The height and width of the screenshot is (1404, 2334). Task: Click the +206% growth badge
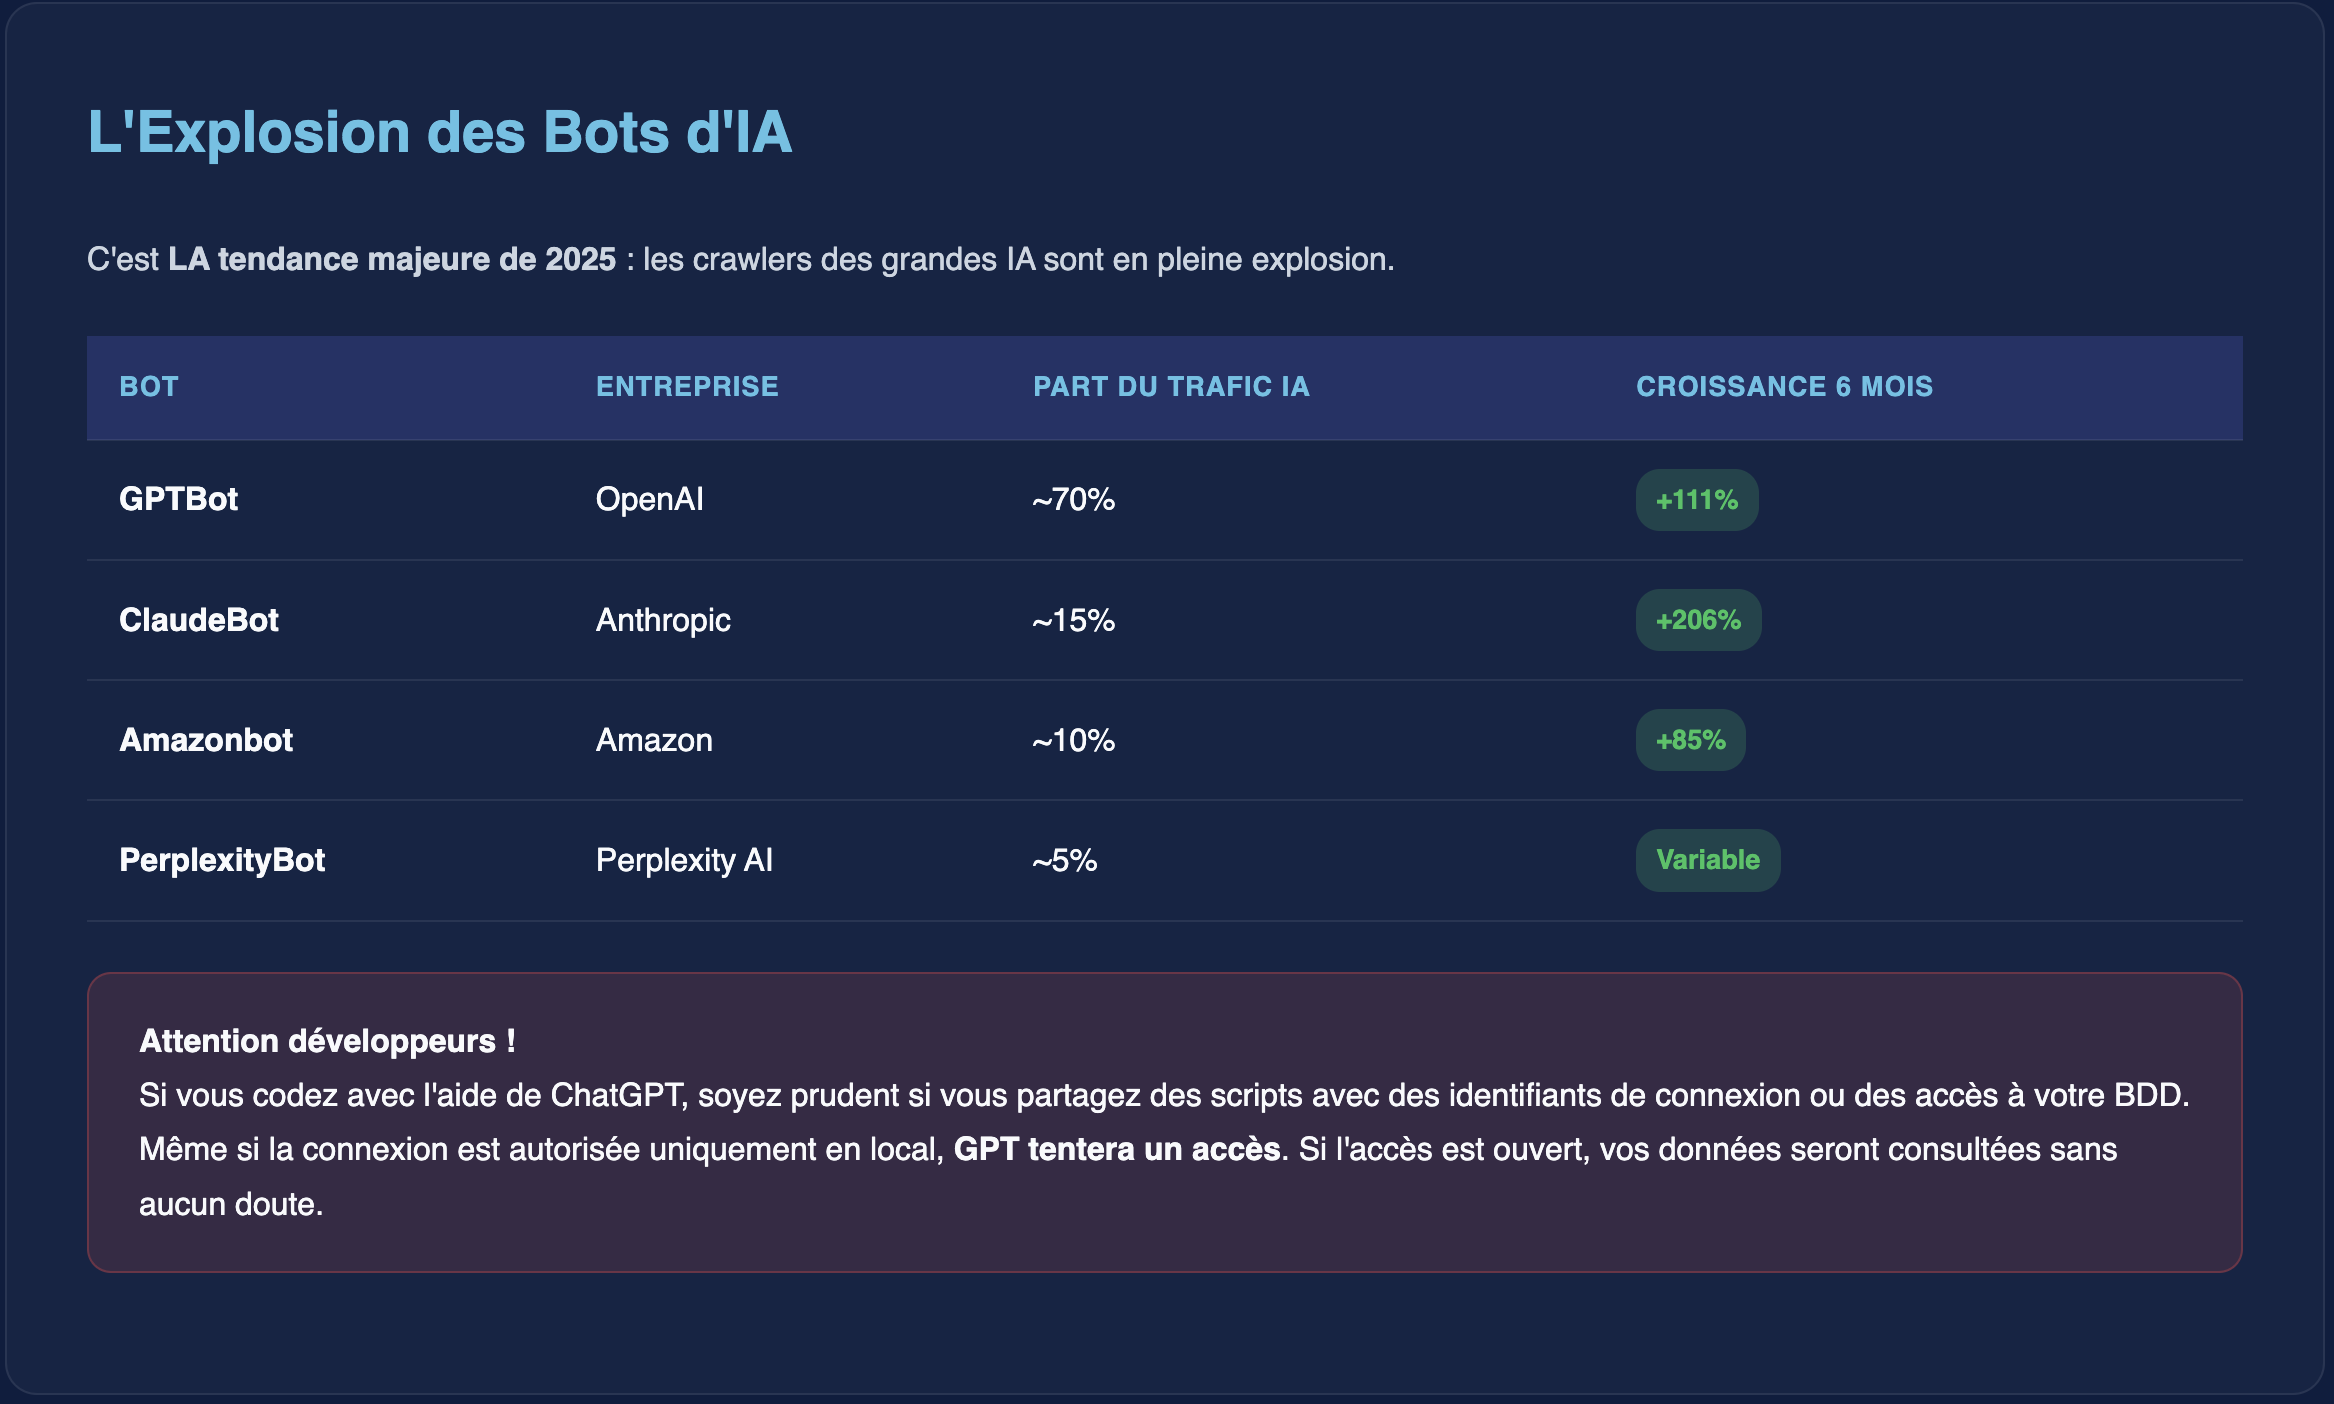(x=1698, y=620)
